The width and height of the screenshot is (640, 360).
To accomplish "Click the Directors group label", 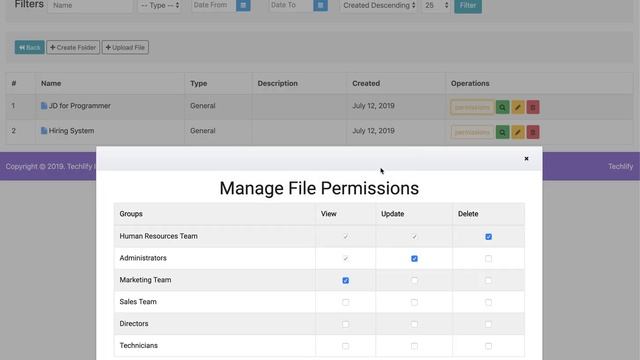I will point(134,324).
